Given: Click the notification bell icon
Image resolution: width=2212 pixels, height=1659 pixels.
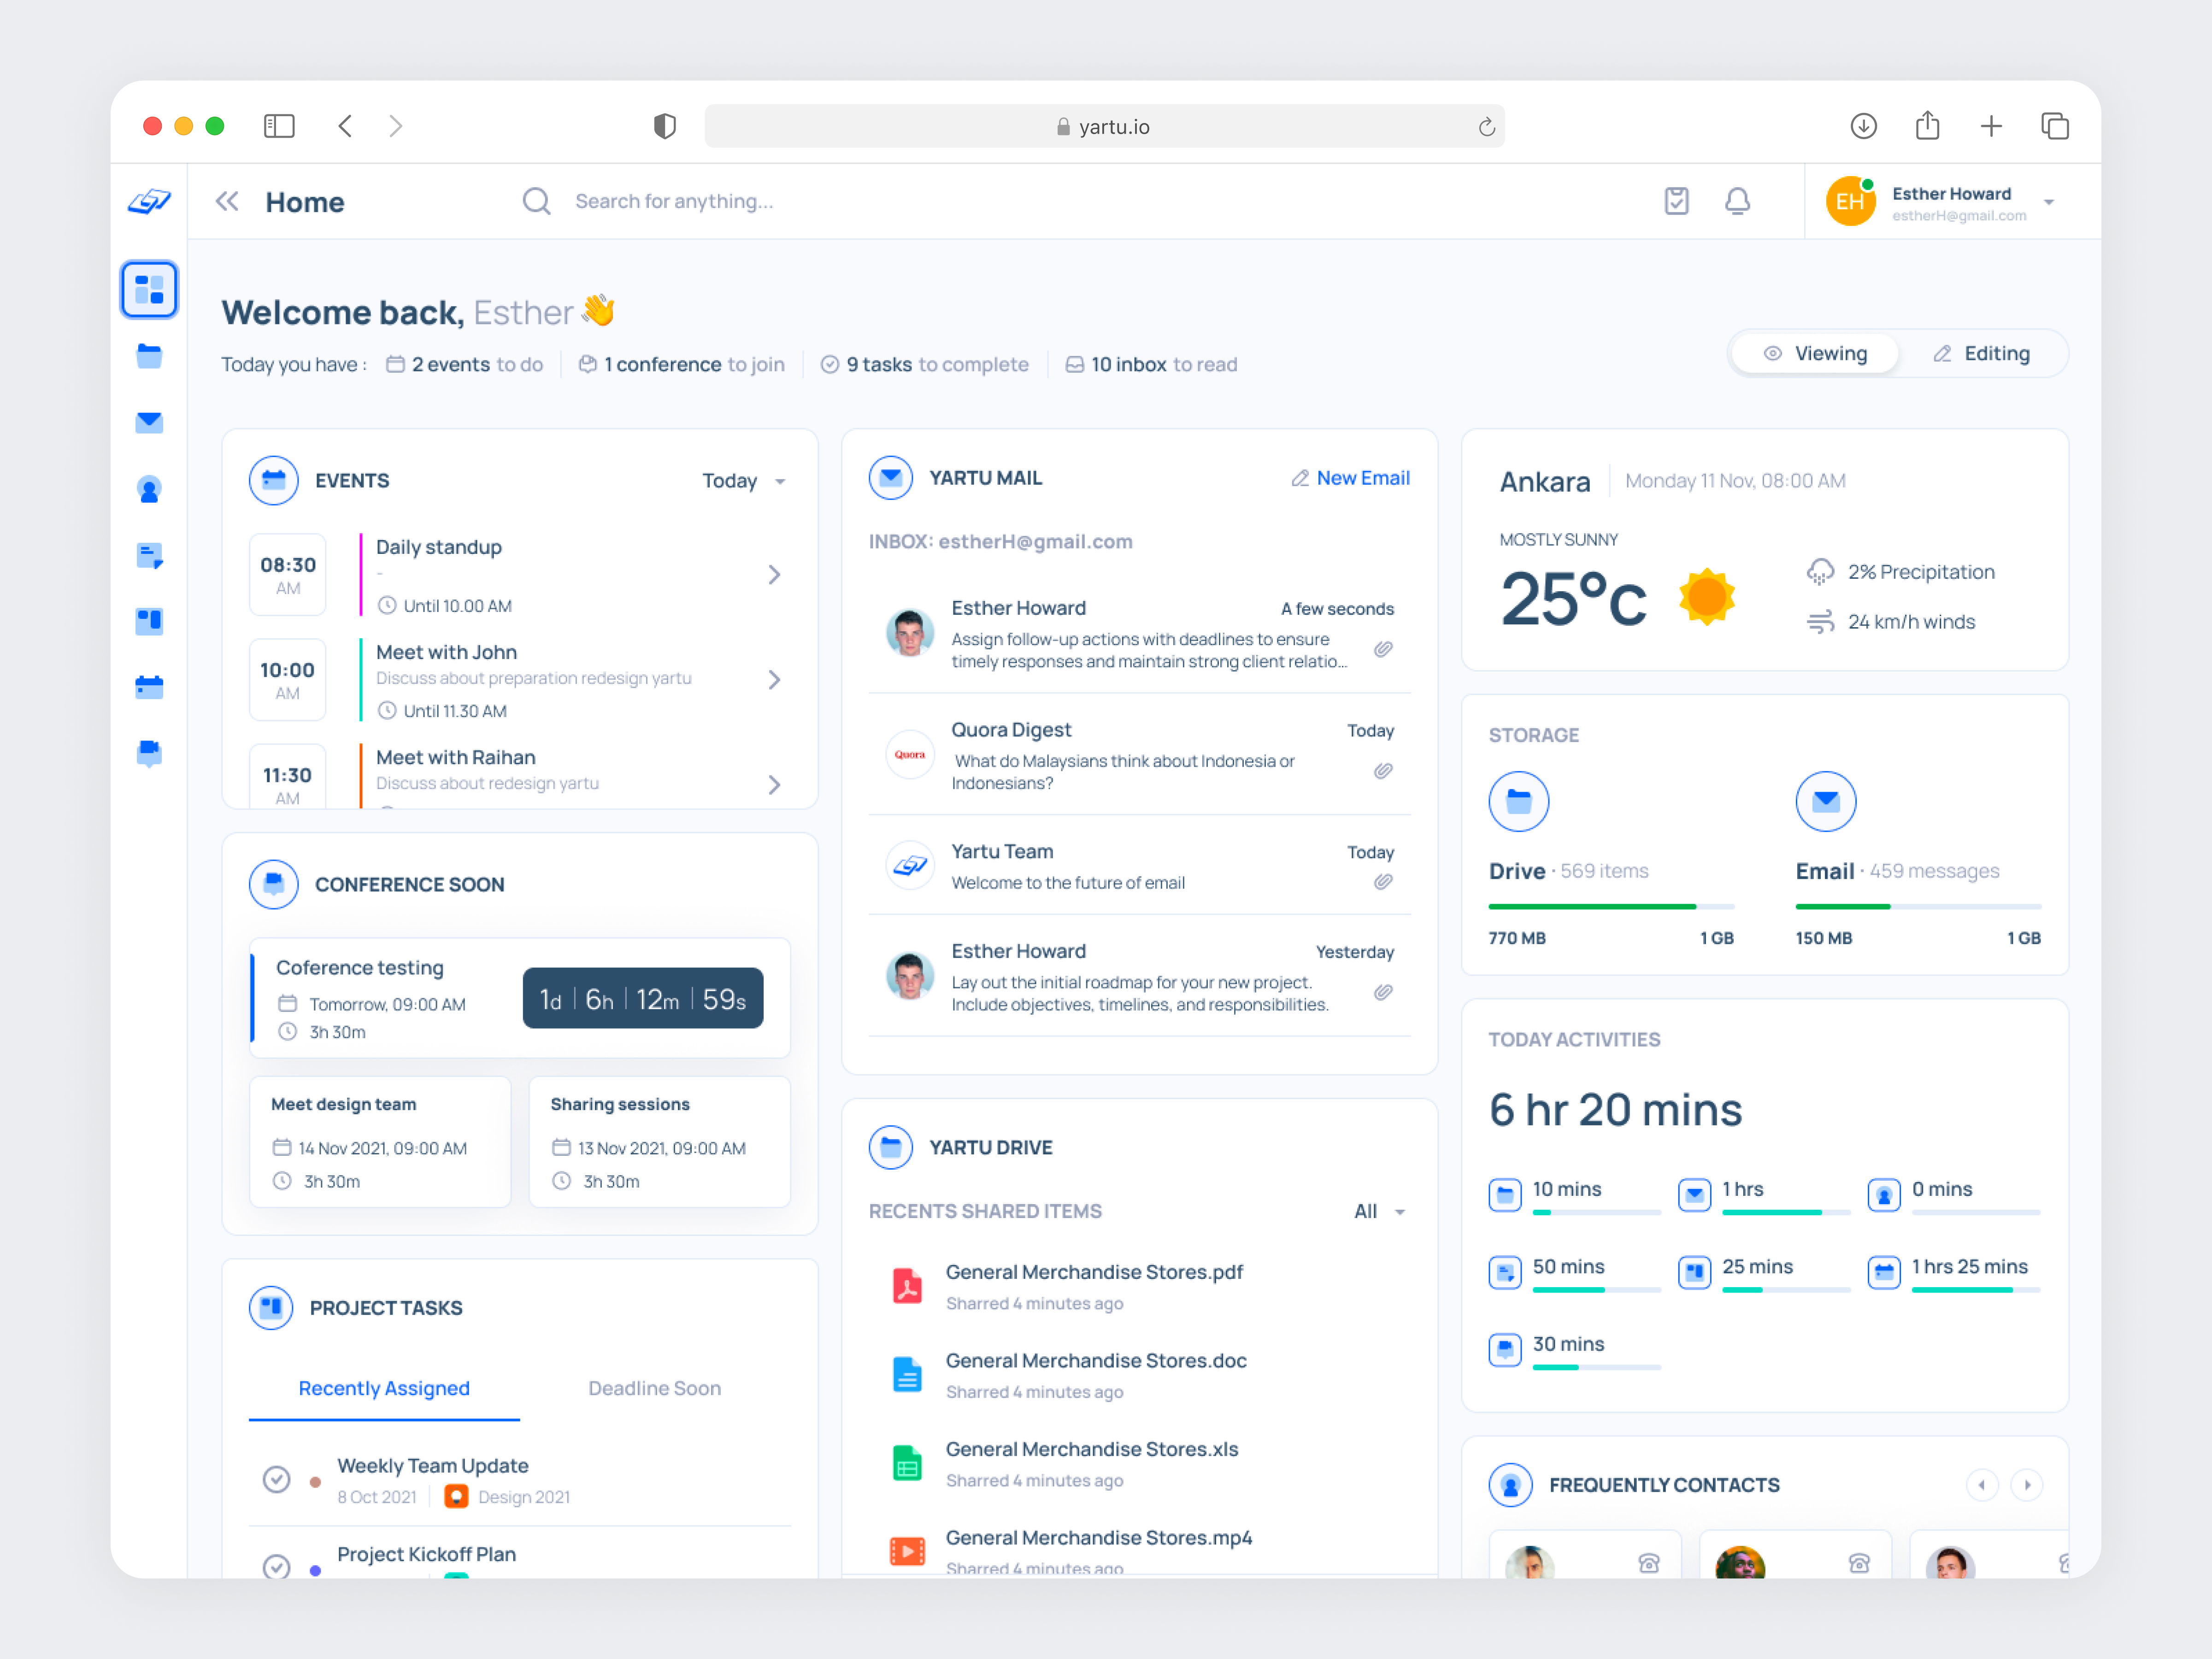Looking at the screenshot, I should click(1737, 201).
